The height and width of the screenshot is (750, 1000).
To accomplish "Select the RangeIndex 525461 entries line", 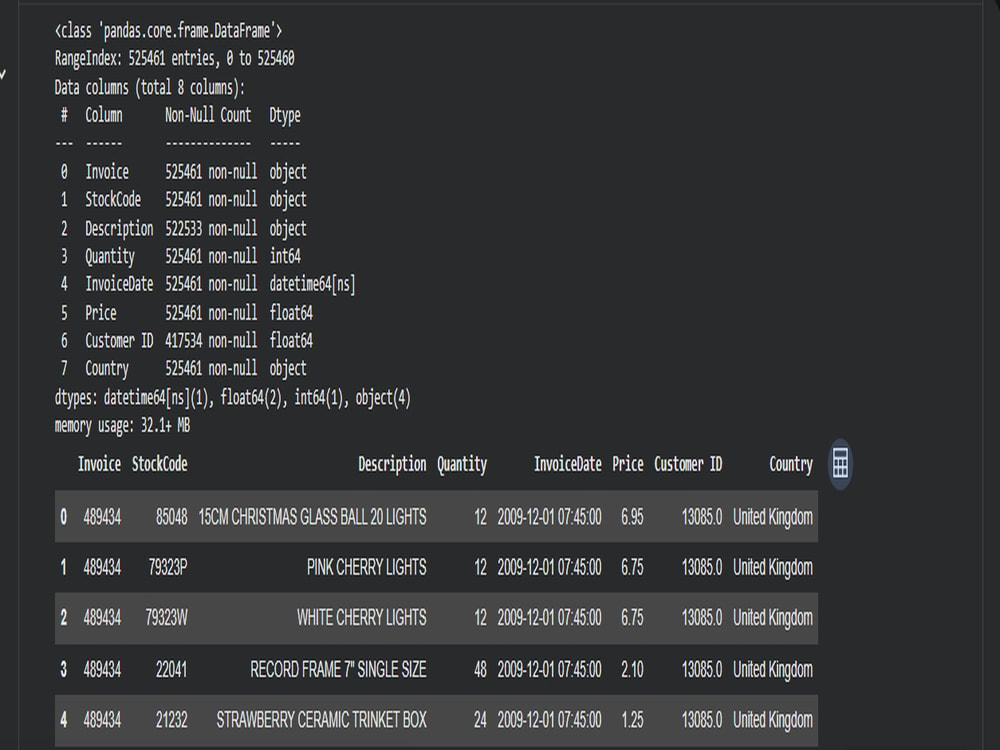I will click(175, 59).
